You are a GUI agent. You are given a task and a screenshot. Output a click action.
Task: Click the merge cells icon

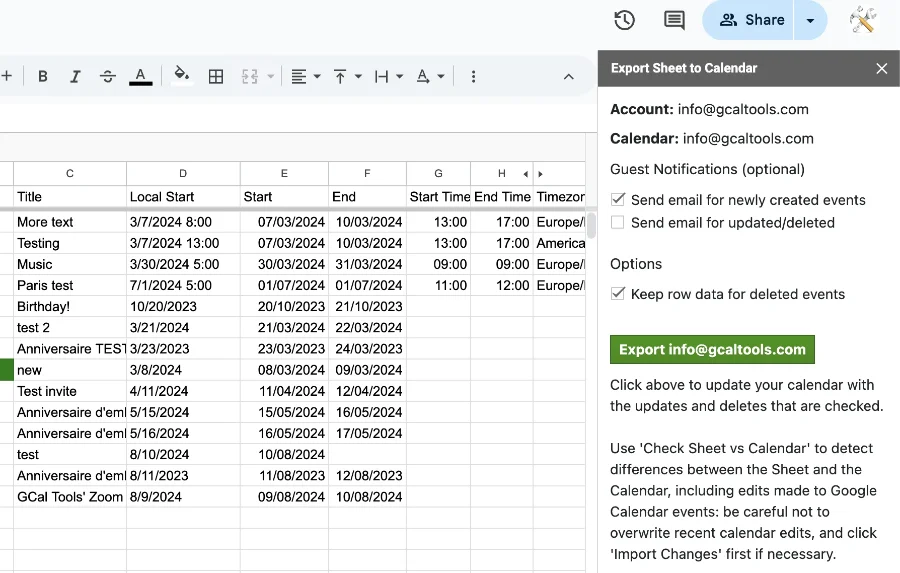250,76
